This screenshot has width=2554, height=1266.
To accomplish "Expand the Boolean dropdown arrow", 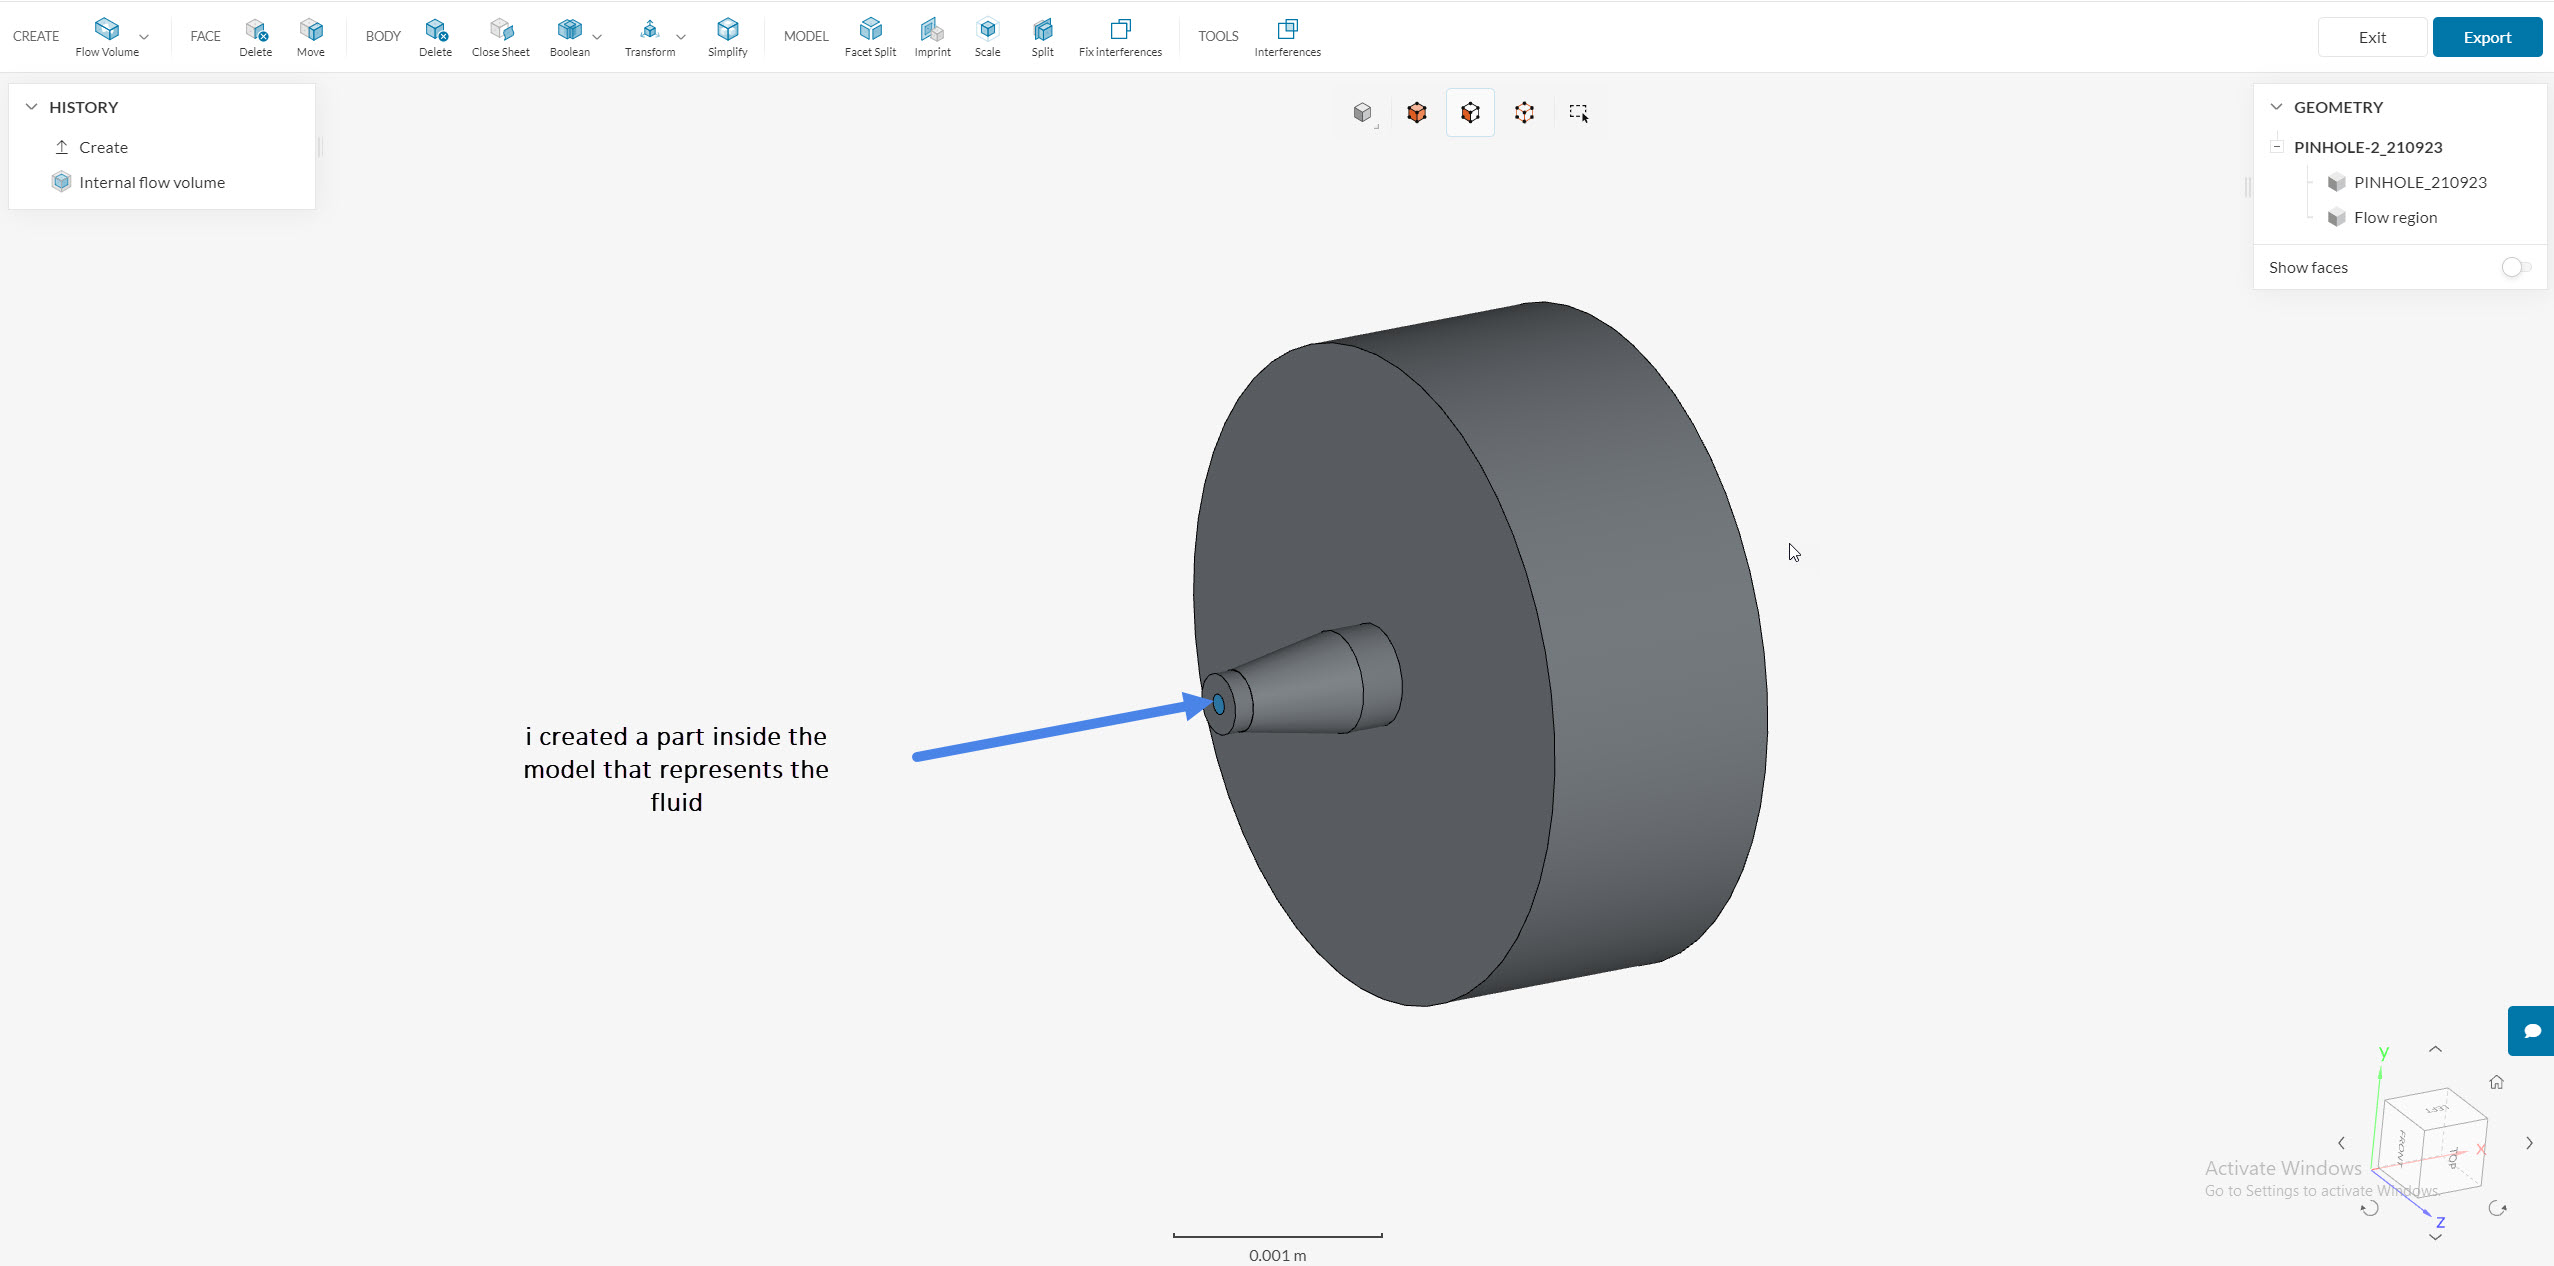I will [597, 37].
